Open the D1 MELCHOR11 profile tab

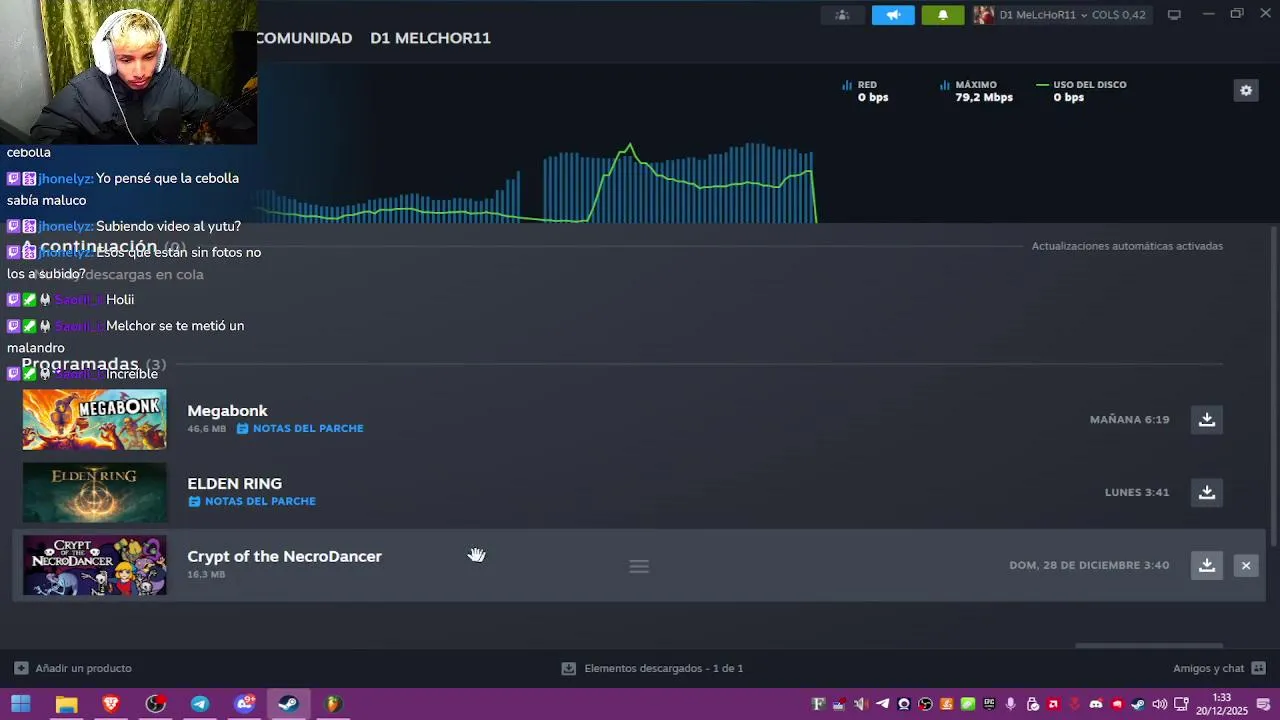click(430, 38)
